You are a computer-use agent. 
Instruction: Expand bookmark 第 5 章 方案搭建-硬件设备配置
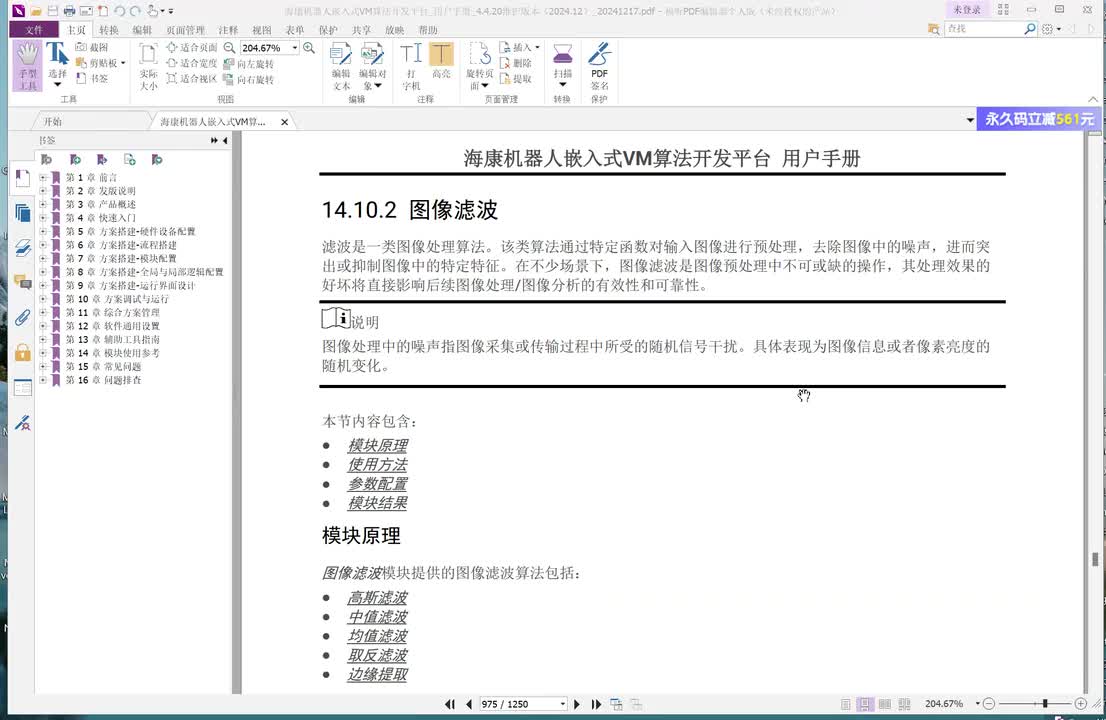point(43,231)
